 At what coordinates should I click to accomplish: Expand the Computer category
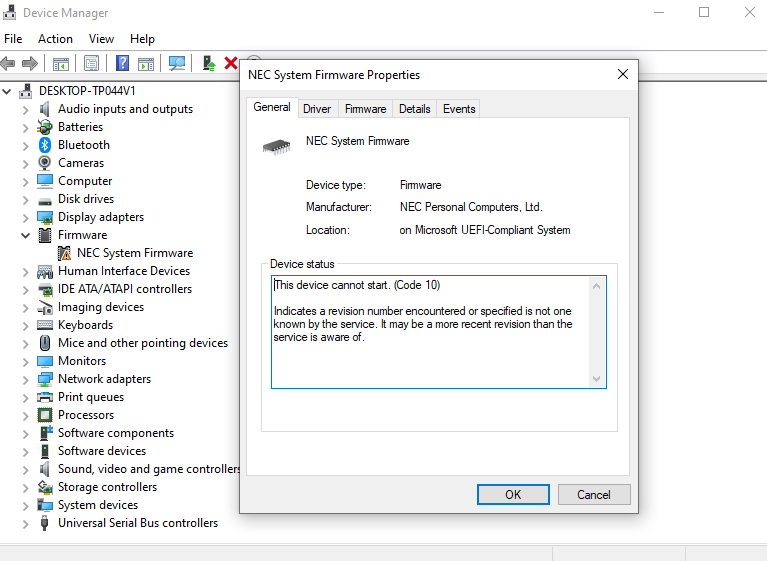coord(25,182)
